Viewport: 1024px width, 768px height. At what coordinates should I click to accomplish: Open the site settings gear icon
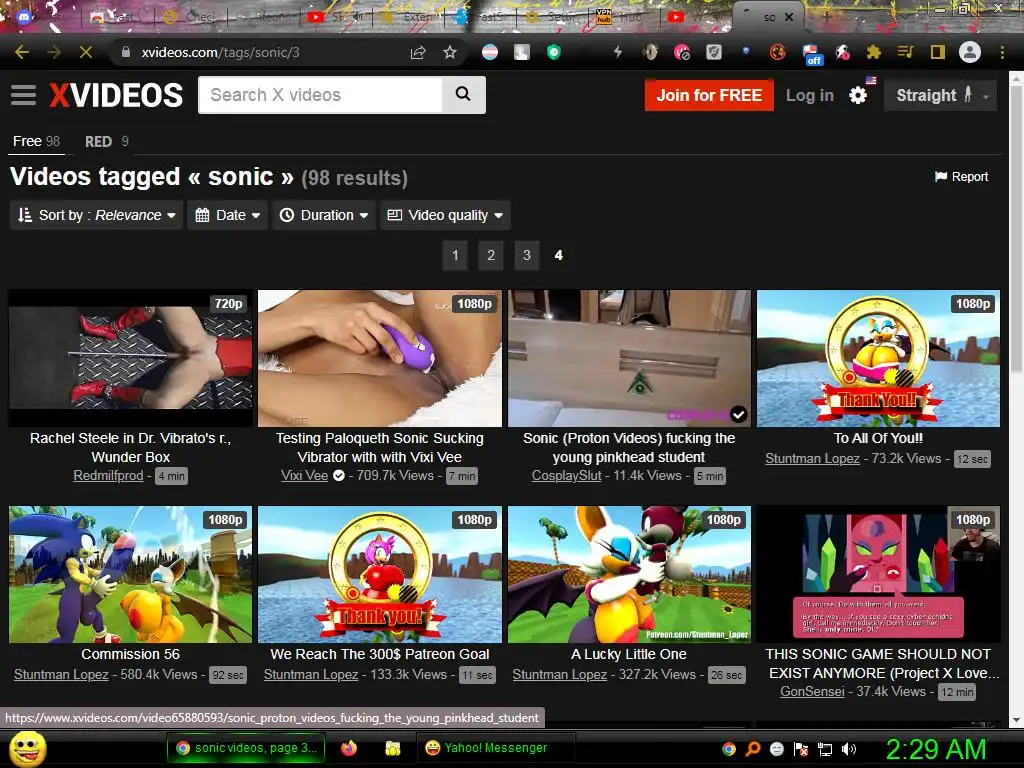(857, 95)
